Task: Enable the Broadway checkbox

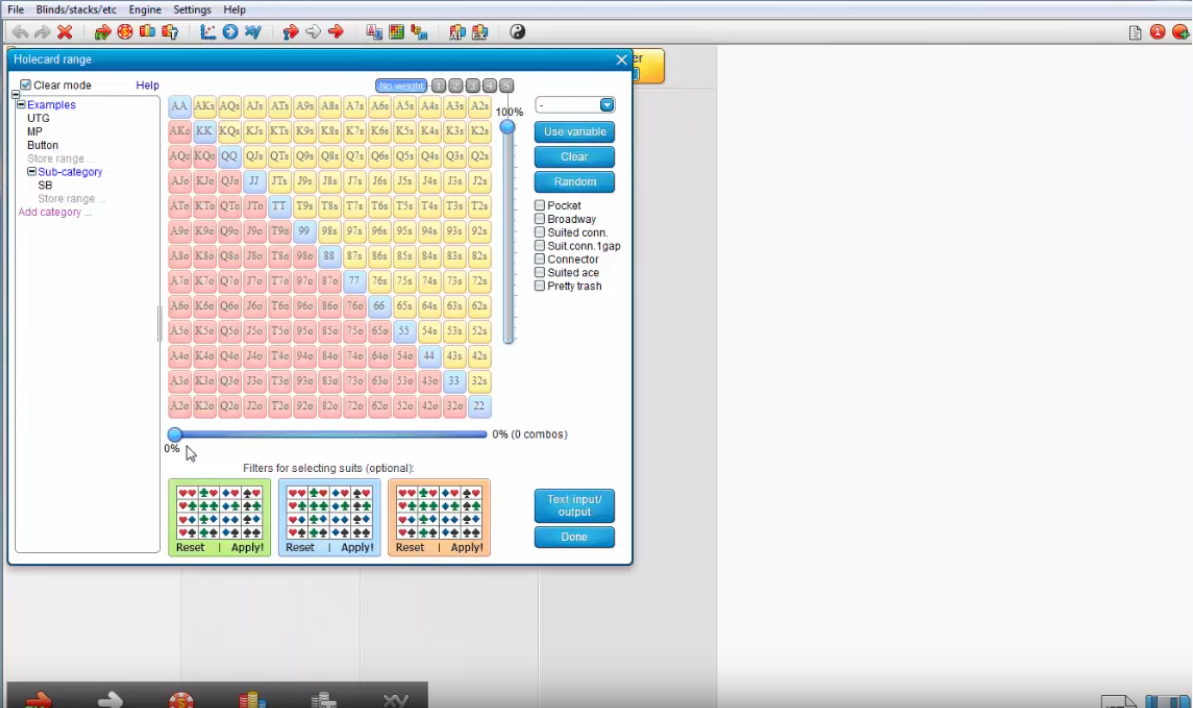Action: [540, 219]
